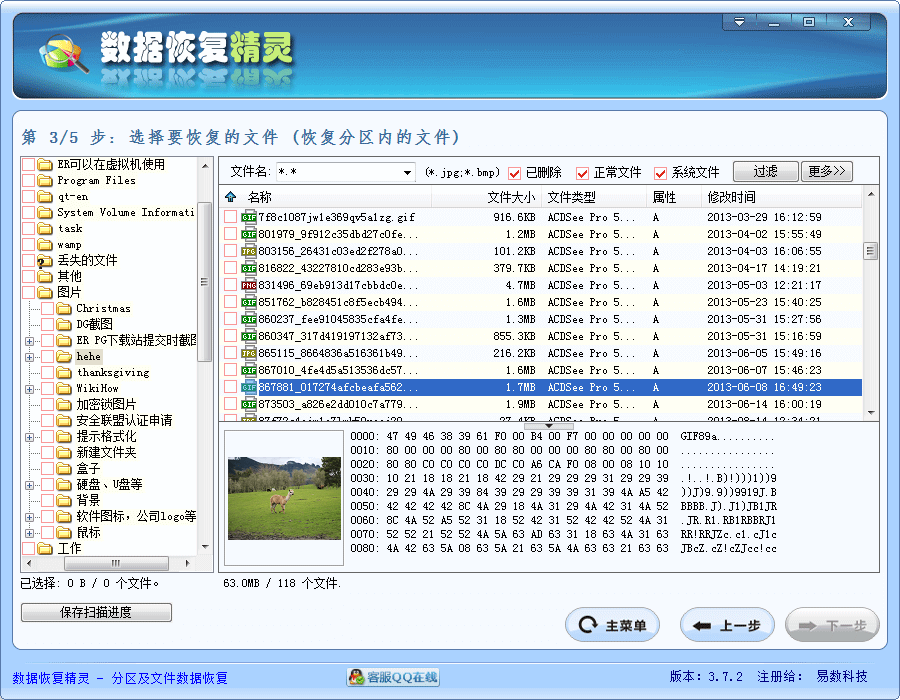Click the GIF icon of file 801979_9f912c35dbd27c0fe
The image size is (900, 700).
click(x=249, y=234)
